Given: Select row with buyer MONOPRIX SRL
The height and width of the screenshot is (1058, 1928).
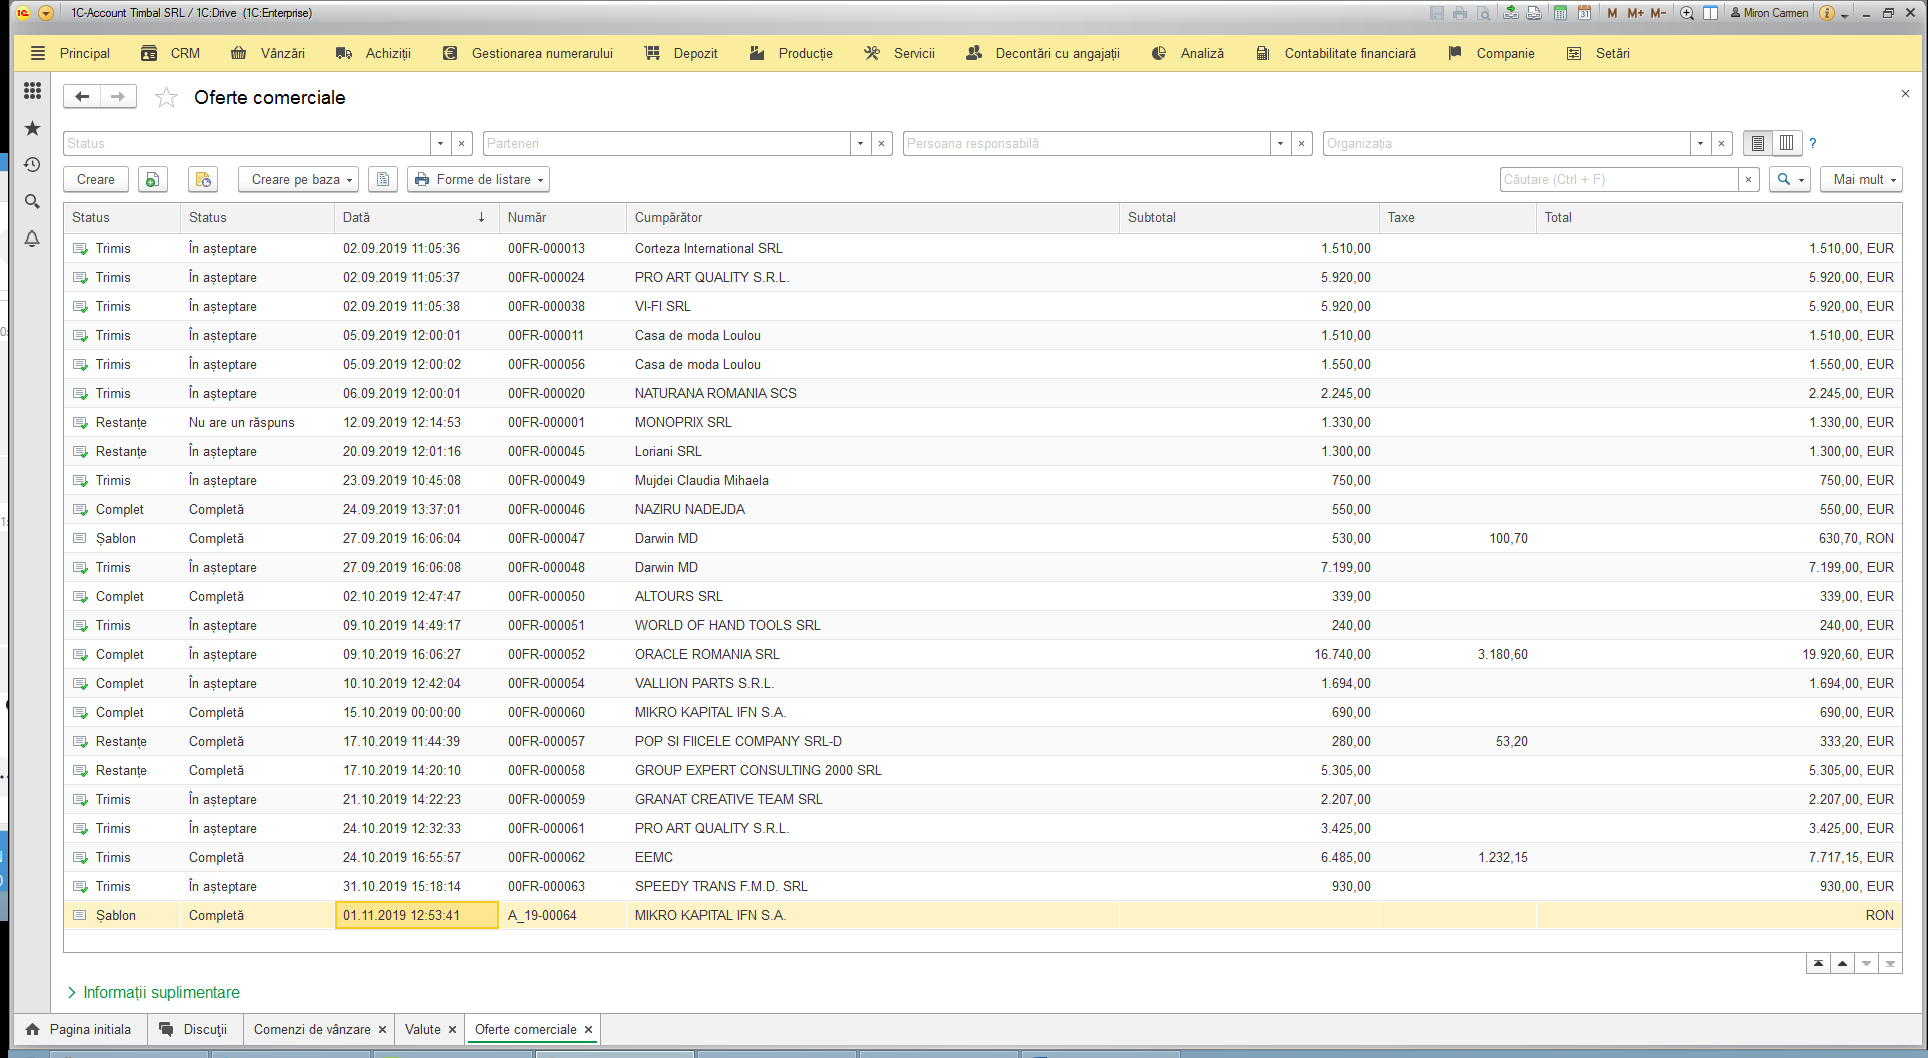Looking at the screenshot, I should pyautogui.click(x=983, y=422).
